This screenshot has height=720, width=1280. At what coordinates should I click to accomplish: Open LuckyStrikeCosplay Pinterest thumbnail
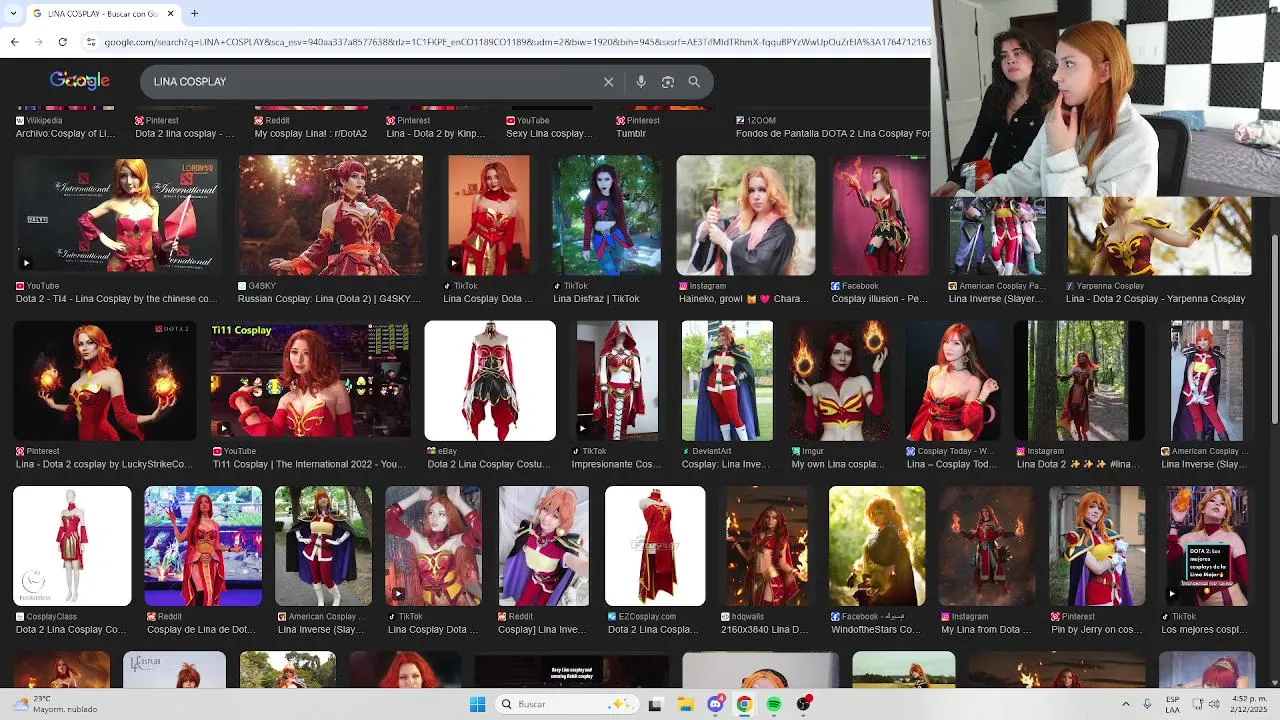[x=104, y=381]
